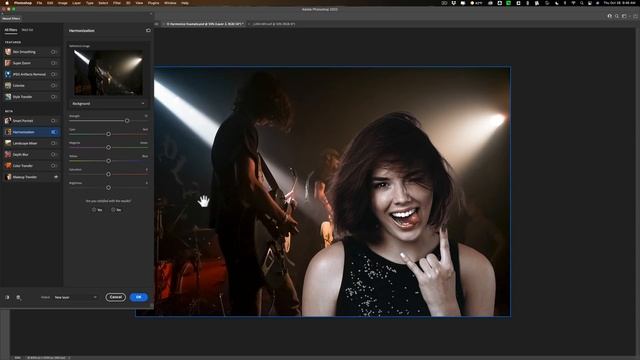Viewport: 640px width, 360px height.
Task: Click the Magenta-Green slider handle
Action: tap(109, 147)
